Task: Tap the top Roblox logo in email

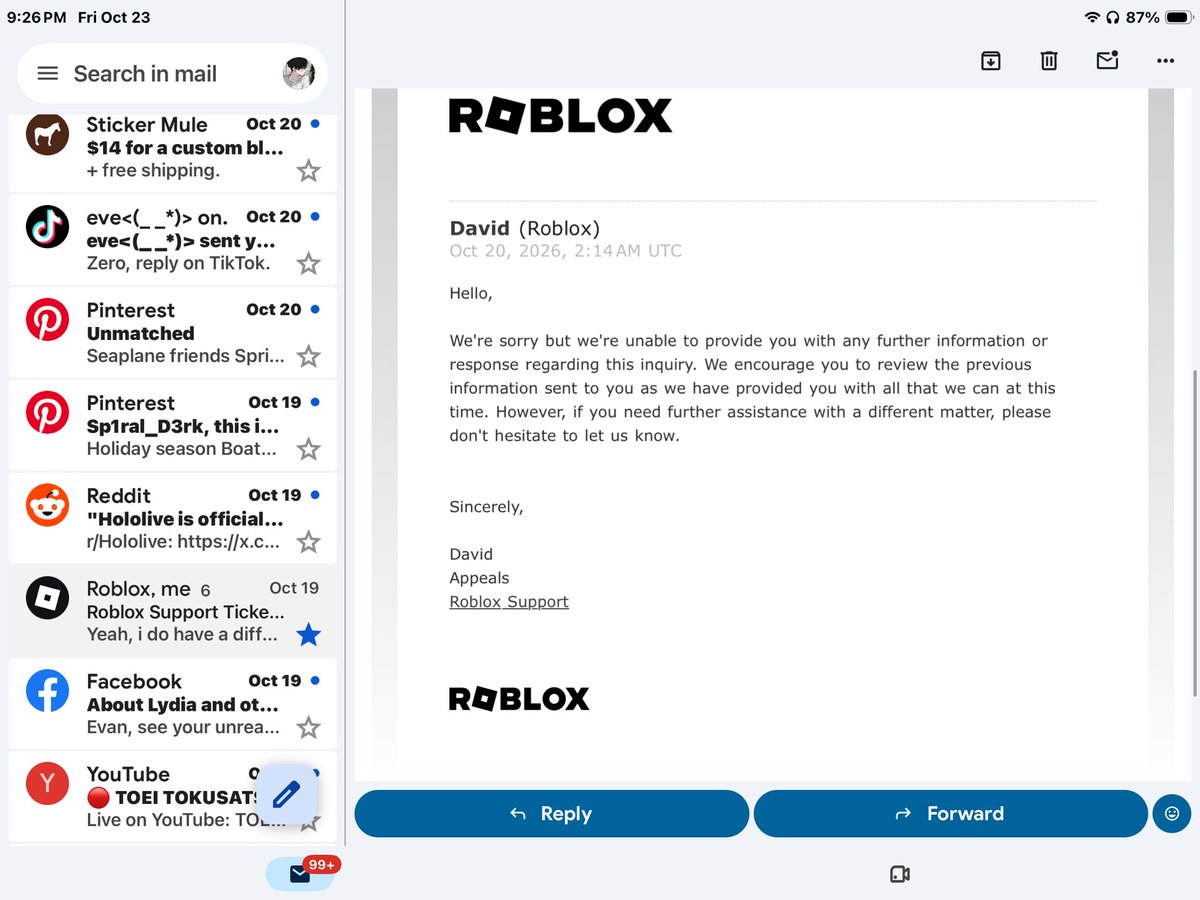Action: point(560,116)
